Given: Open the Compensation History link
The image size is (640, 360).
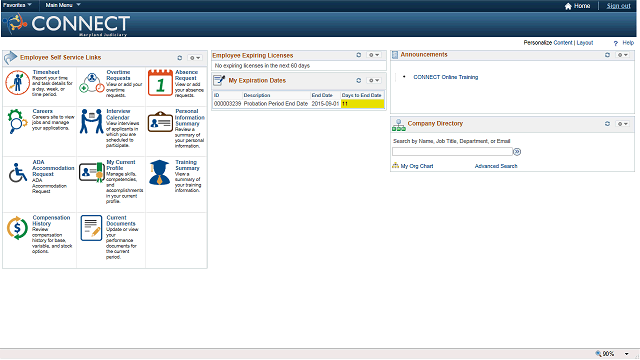Looking at the screenshot, I should [51, 221].
